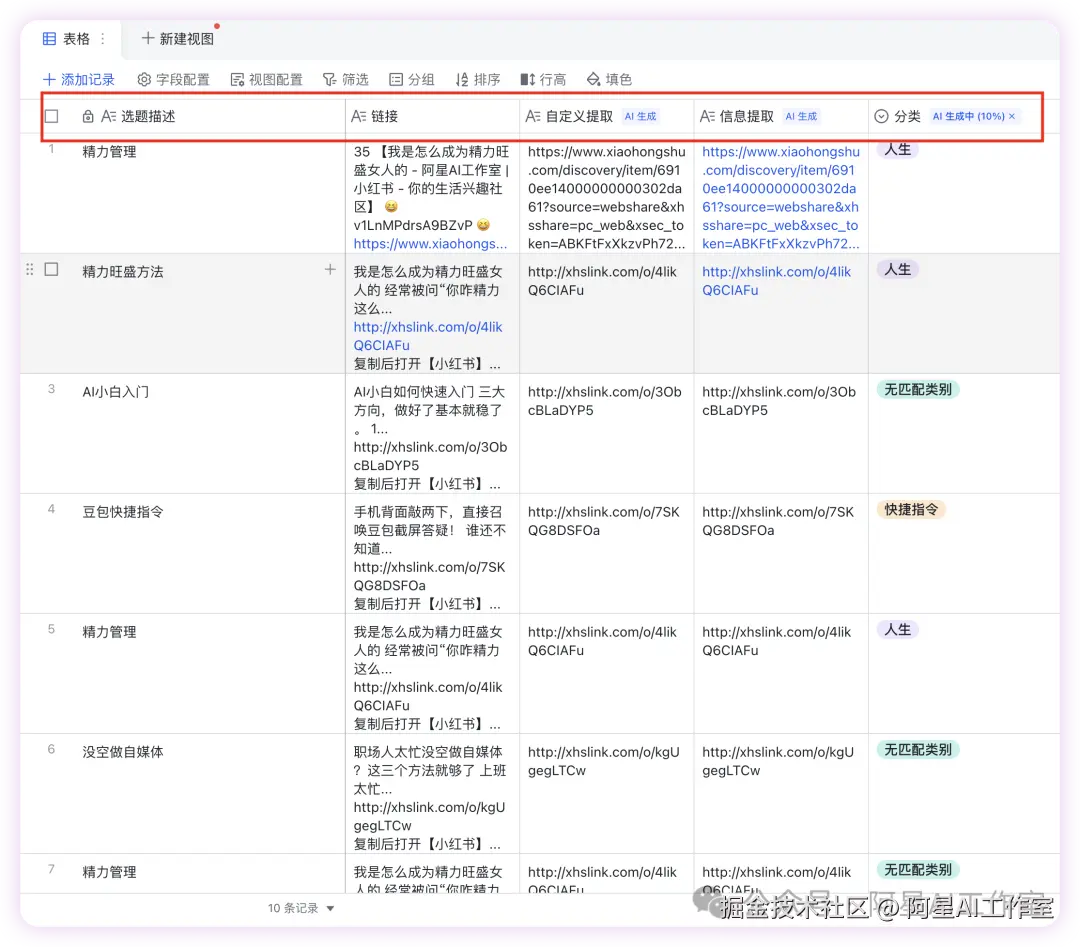This screenshot has width=1080, height=947.
Task: Click plus icon in 精力旺盛方法 cell
Action: coord(330,269)
